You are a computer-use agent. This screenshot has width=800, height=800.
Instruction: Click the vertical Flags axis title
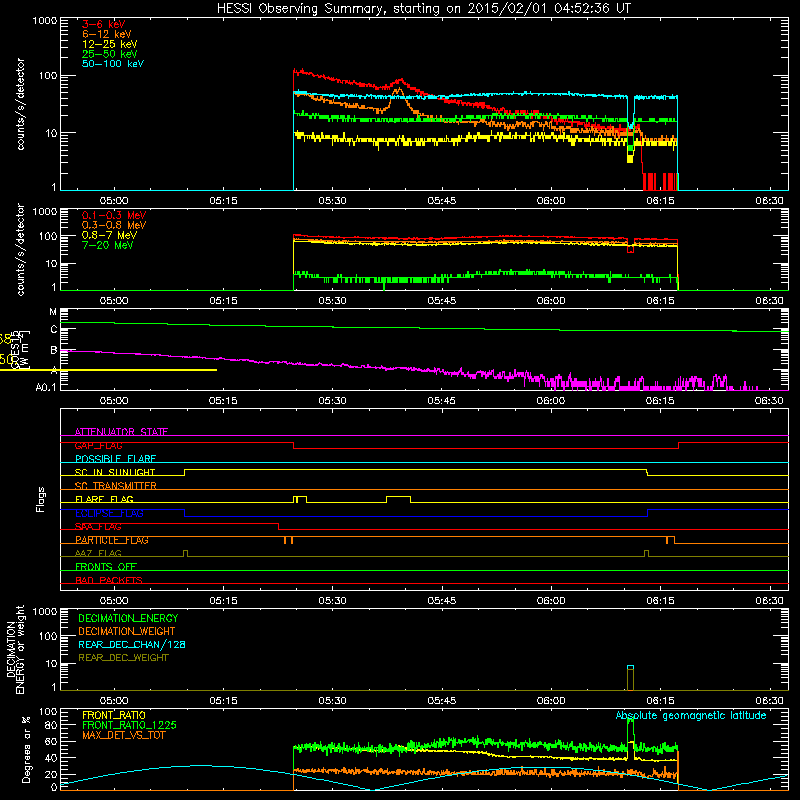(x=41, y=499)
